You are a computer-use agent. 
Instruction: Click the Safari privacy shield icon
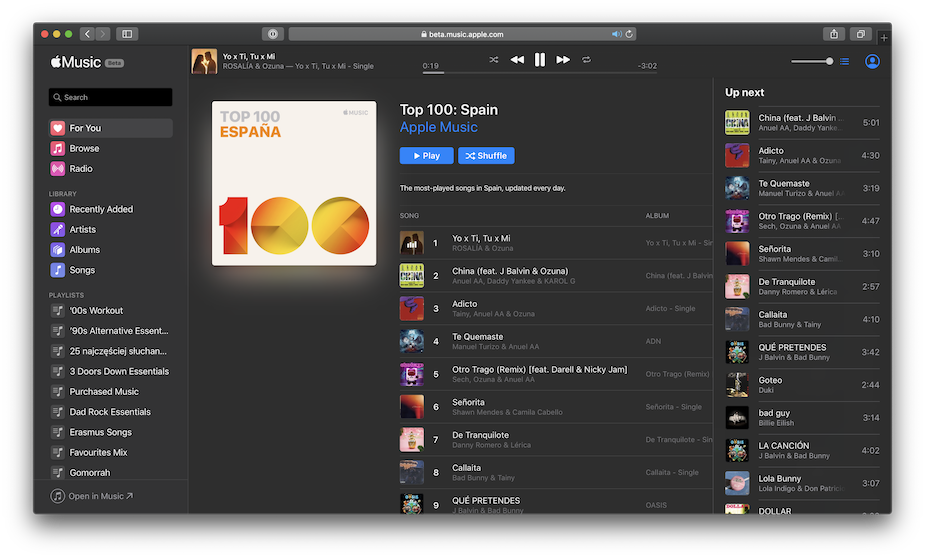pyautogui.click(x=273, y=34)
